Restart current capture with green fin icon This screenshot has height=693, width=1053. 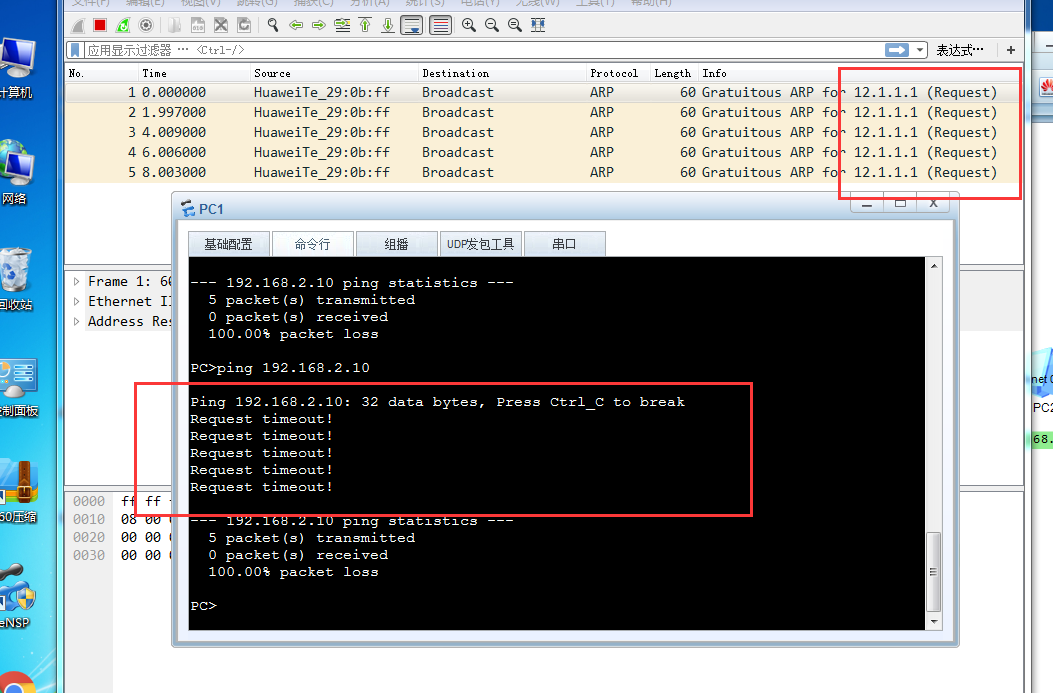tap(123, 26)
